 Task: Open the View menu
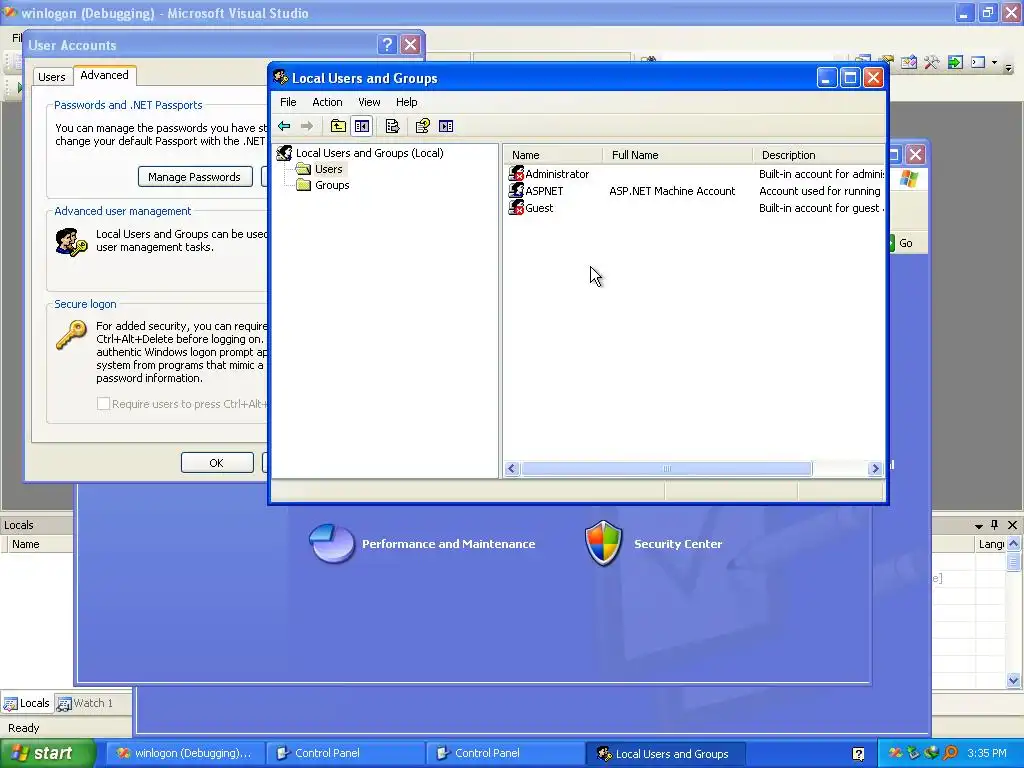point(369,102)
